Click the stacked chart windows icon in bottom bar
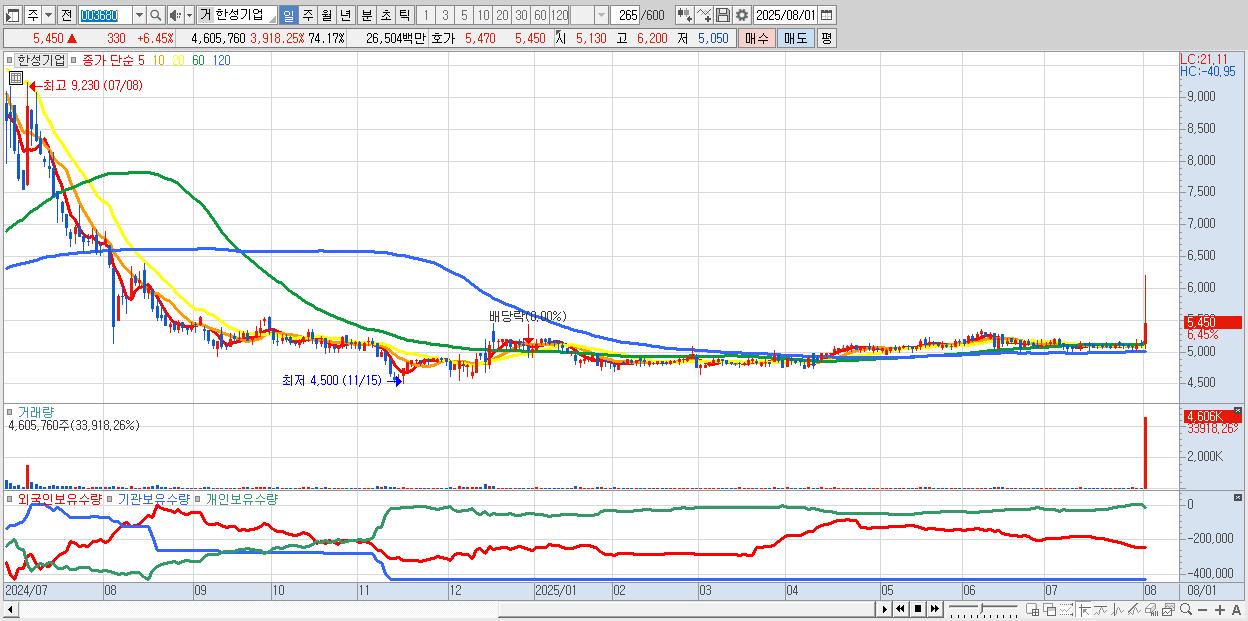The width and height of the screenshot is (1248, 621). [1168, 609]
